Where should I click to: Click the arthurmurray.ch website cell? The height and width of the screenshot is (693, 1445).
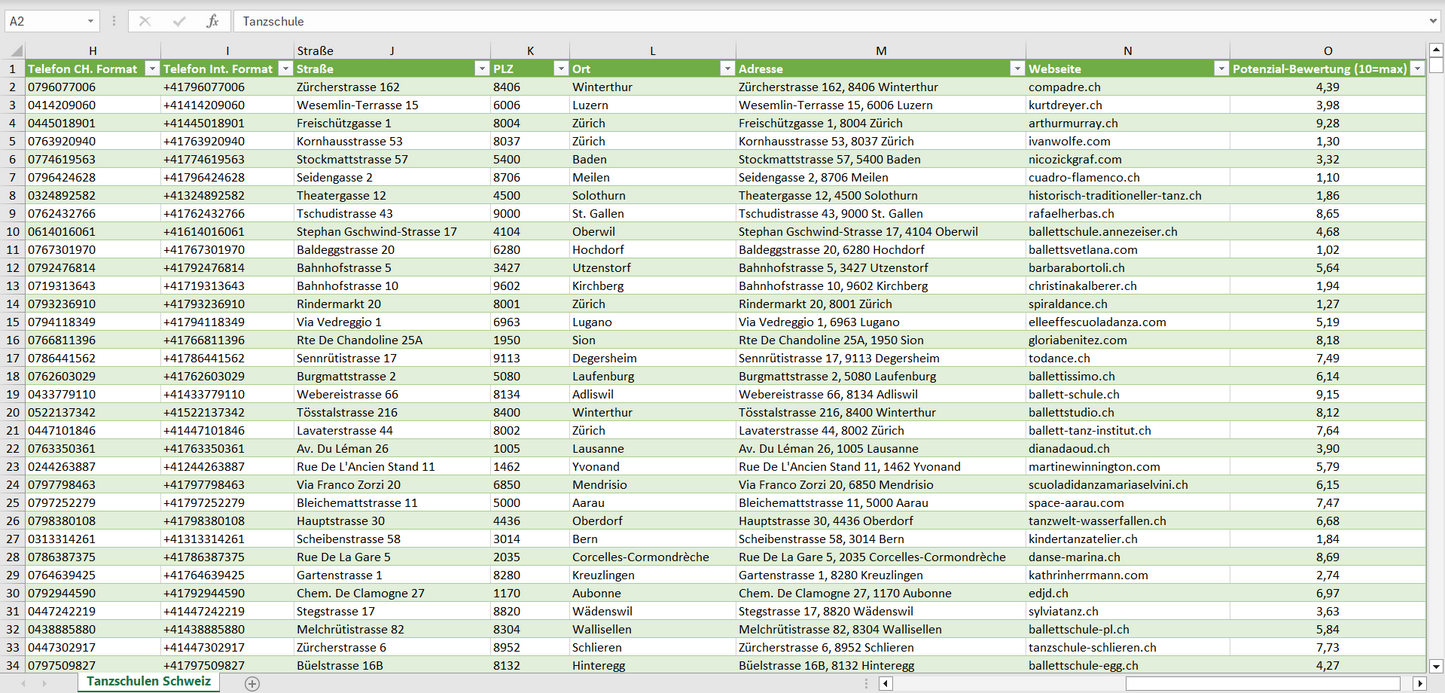(x=1073, y=123)
